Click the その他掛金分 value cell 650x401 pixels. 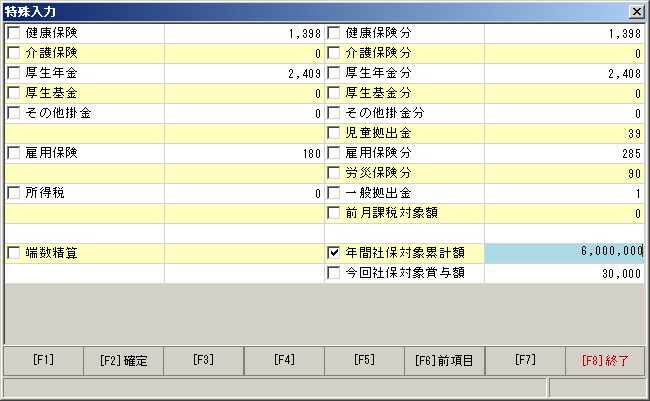pos(564,113)
